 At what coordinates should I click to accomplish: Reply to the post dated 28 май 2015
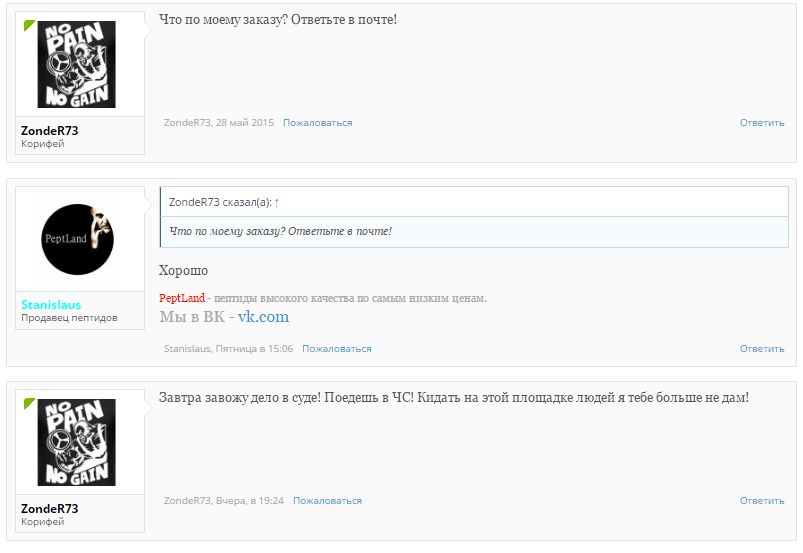[762, 123]
